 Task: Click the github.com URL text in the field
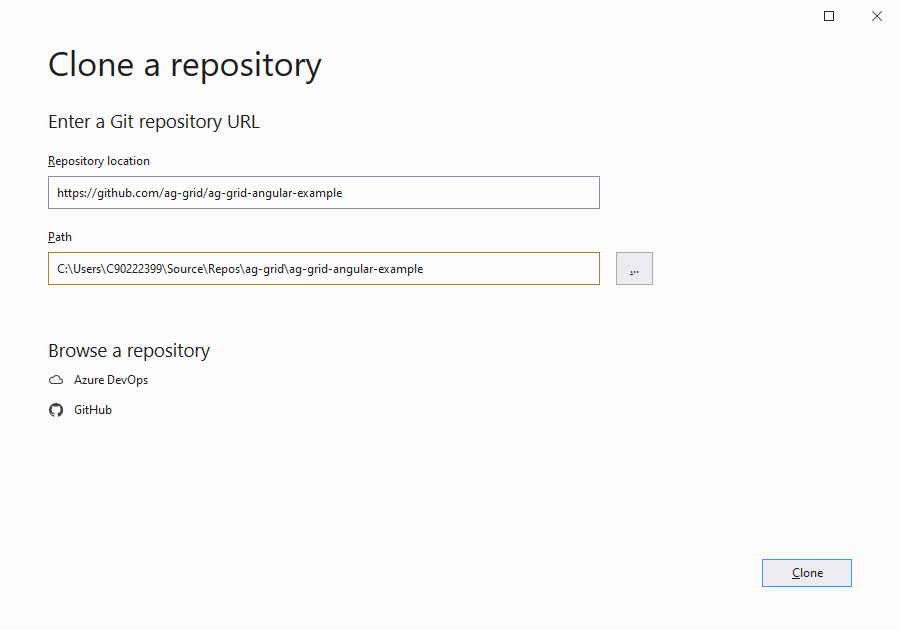tap(200, 193)
